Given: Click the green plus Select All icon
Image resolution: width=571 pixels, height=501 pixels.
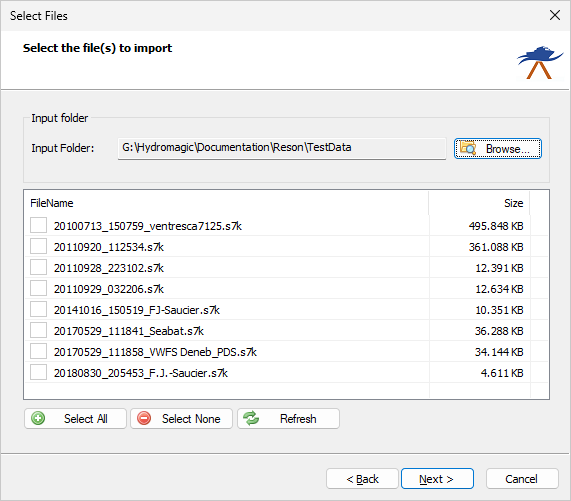Looking at the screenshot, I should click(x=38, y=418).
